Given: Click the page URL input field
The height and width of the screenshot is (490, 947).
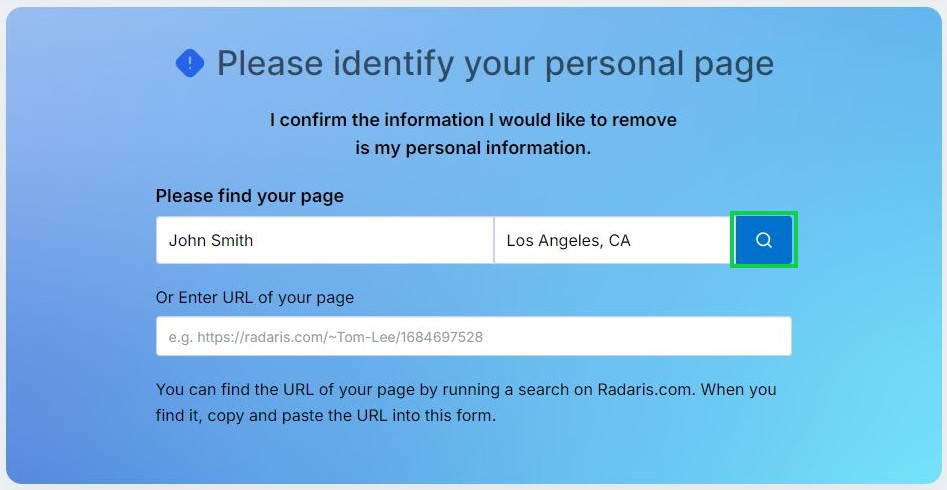Looking at the screenshot, I should pyautogui.click(x=473, y=337).
